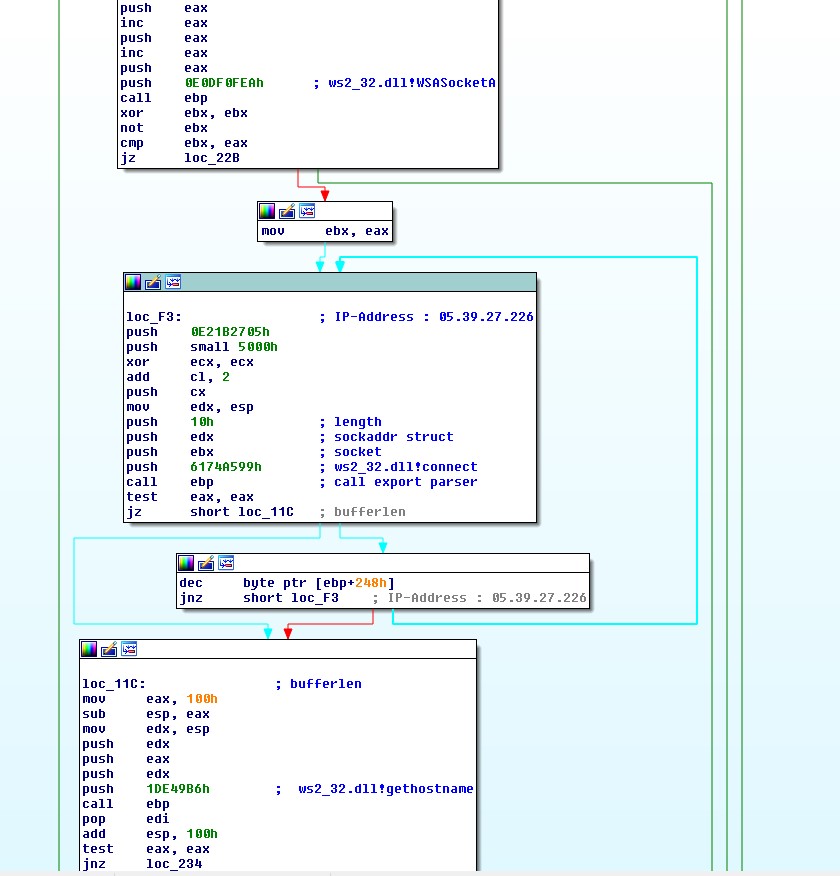Click 'small 5000h' operand
This screenshot has height=876, width=840.
click(x=233, y=347)
